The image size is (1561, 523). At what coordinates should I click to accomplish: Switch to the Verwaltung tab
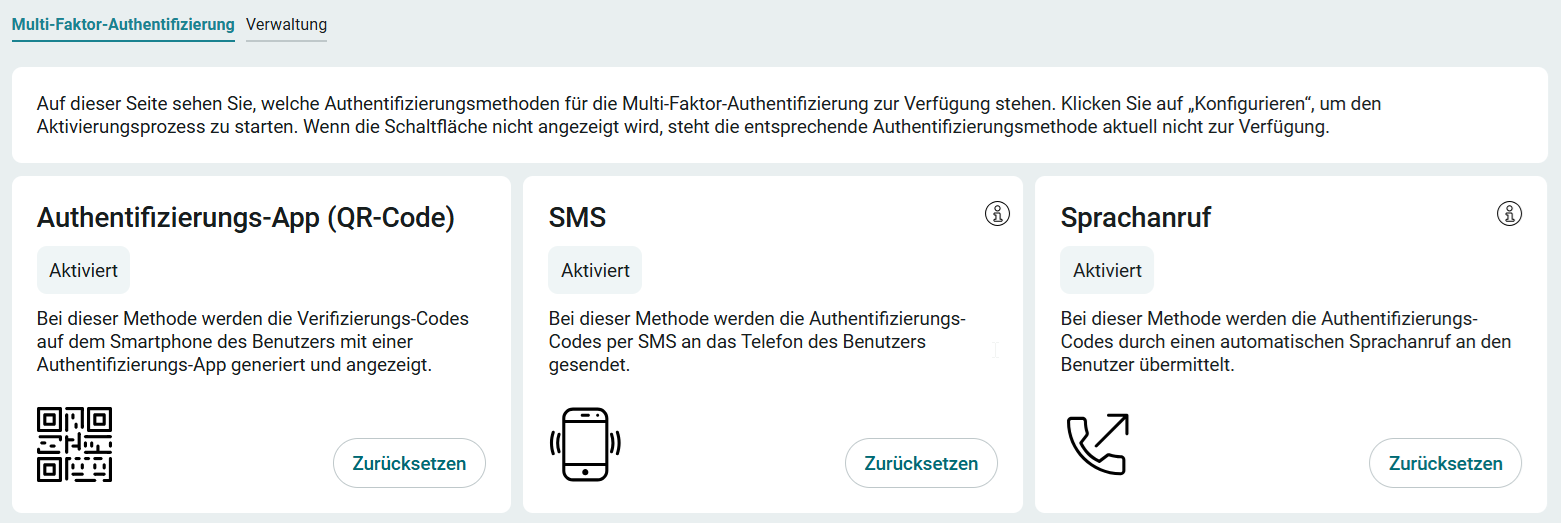click(286, 24)
